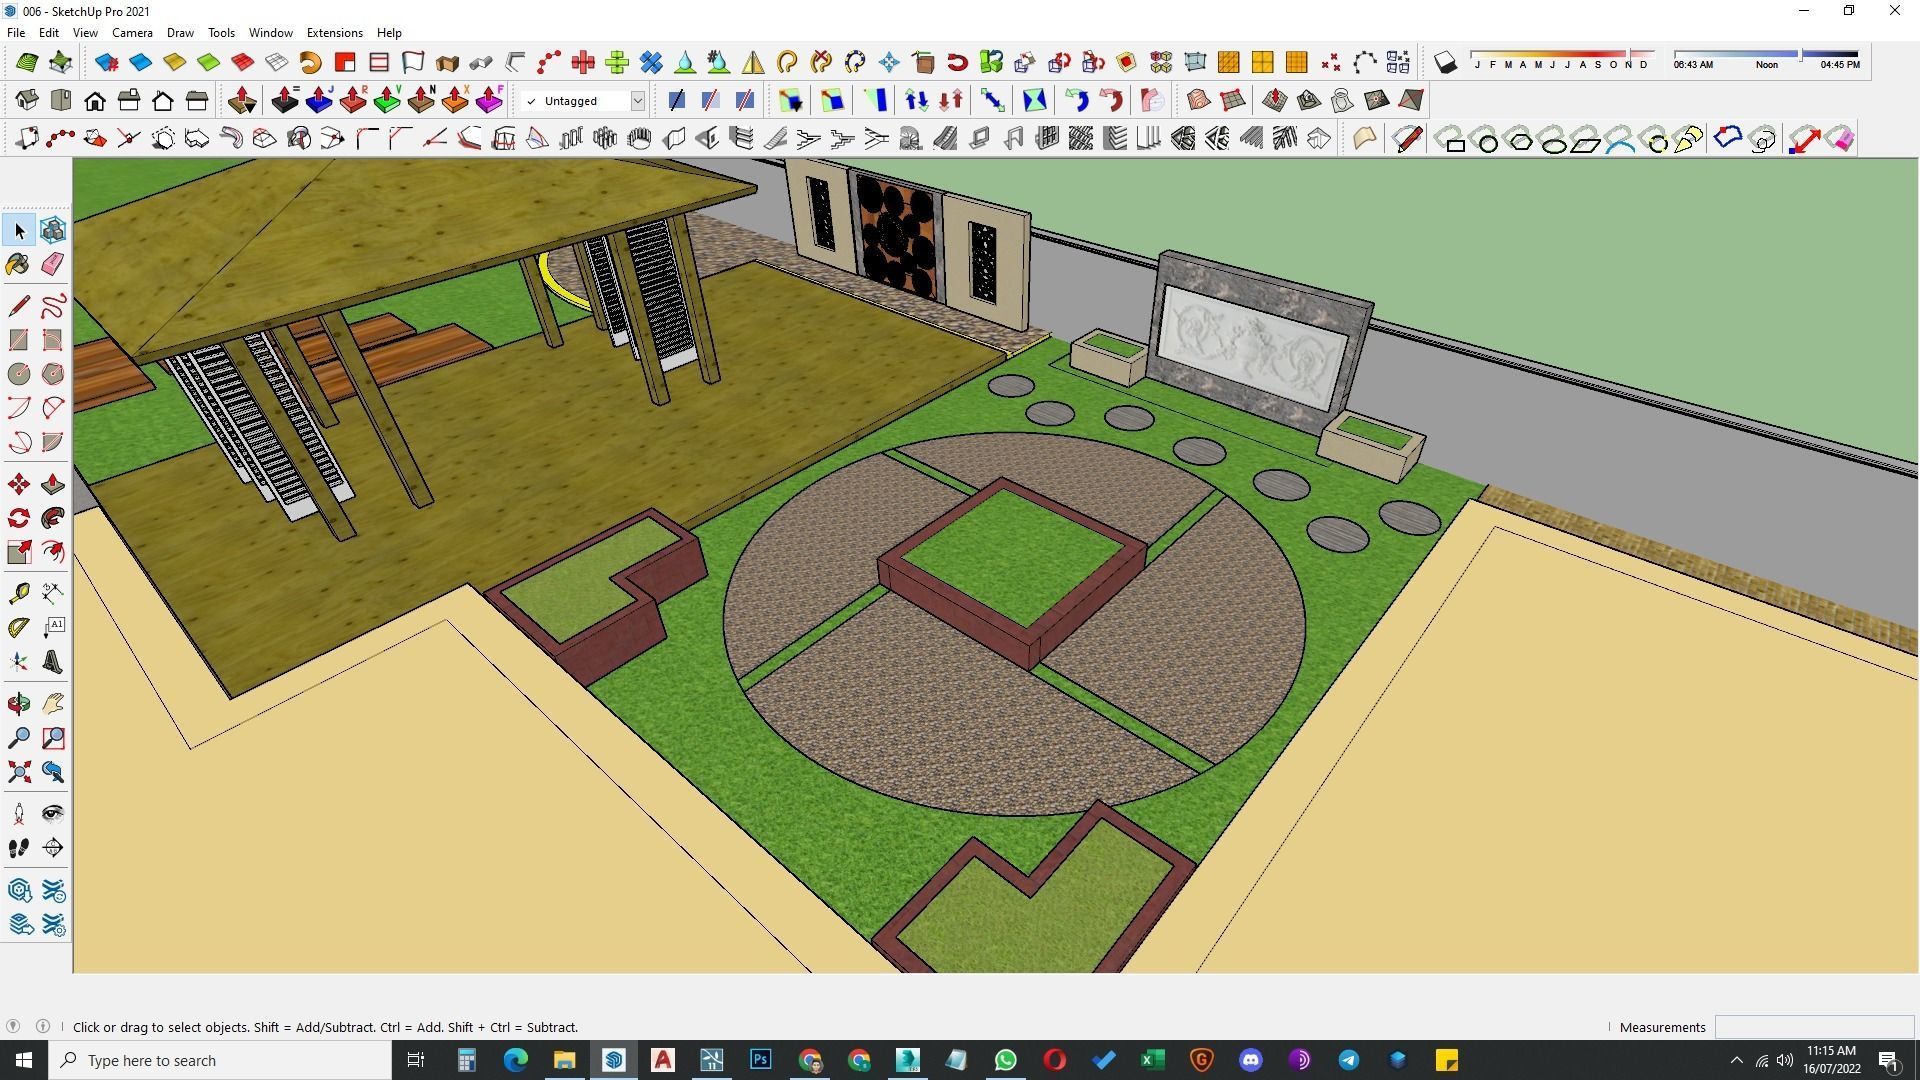
Task: Select the Orbit camera tool
Action: pos(18,704)
